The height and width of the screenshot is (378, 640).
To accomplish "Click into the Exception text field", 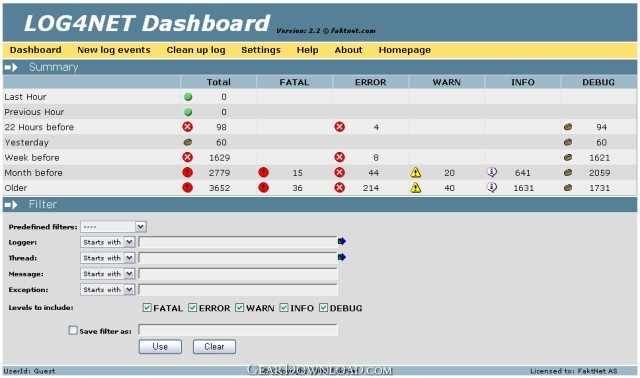I will pos(238,289).
